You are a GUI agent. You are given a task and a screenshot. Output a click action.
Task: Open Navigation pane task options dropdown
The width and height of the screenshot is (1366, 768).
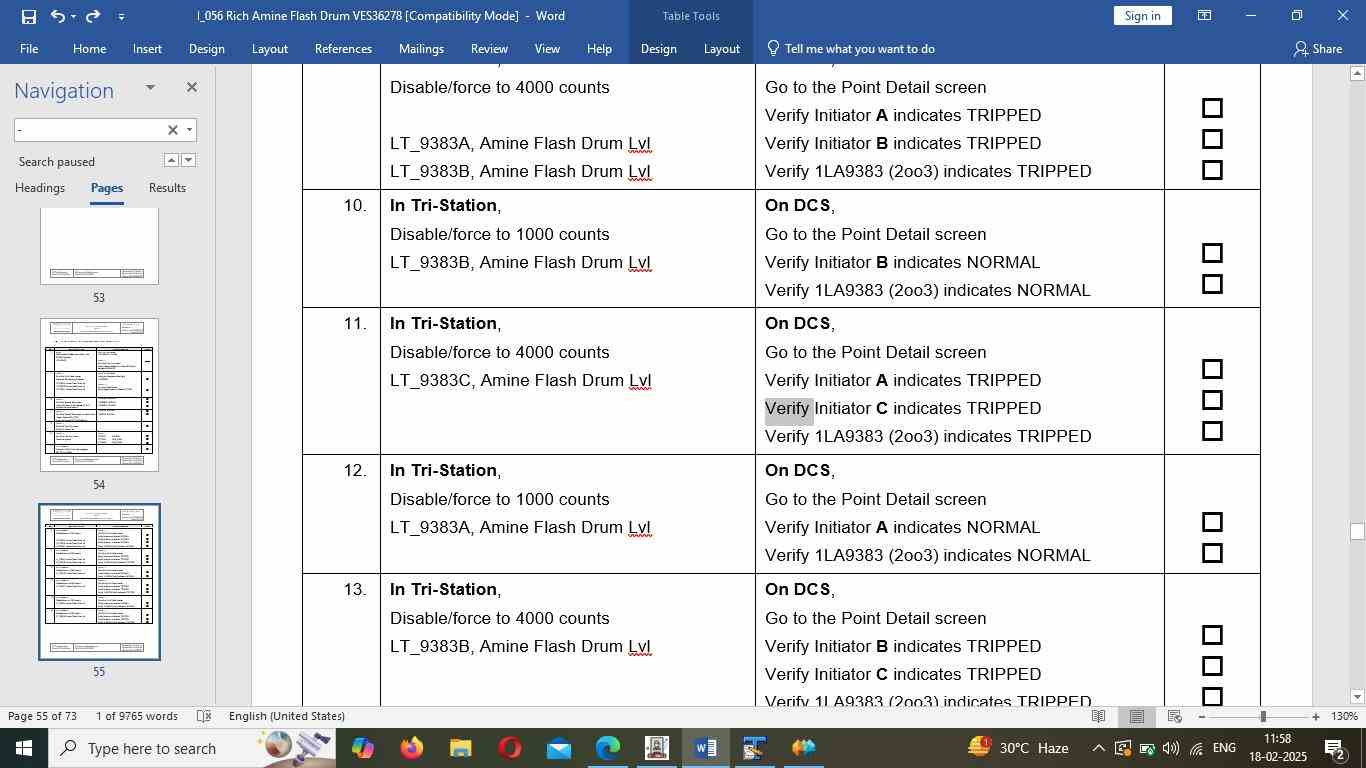(x=150, y=88)
